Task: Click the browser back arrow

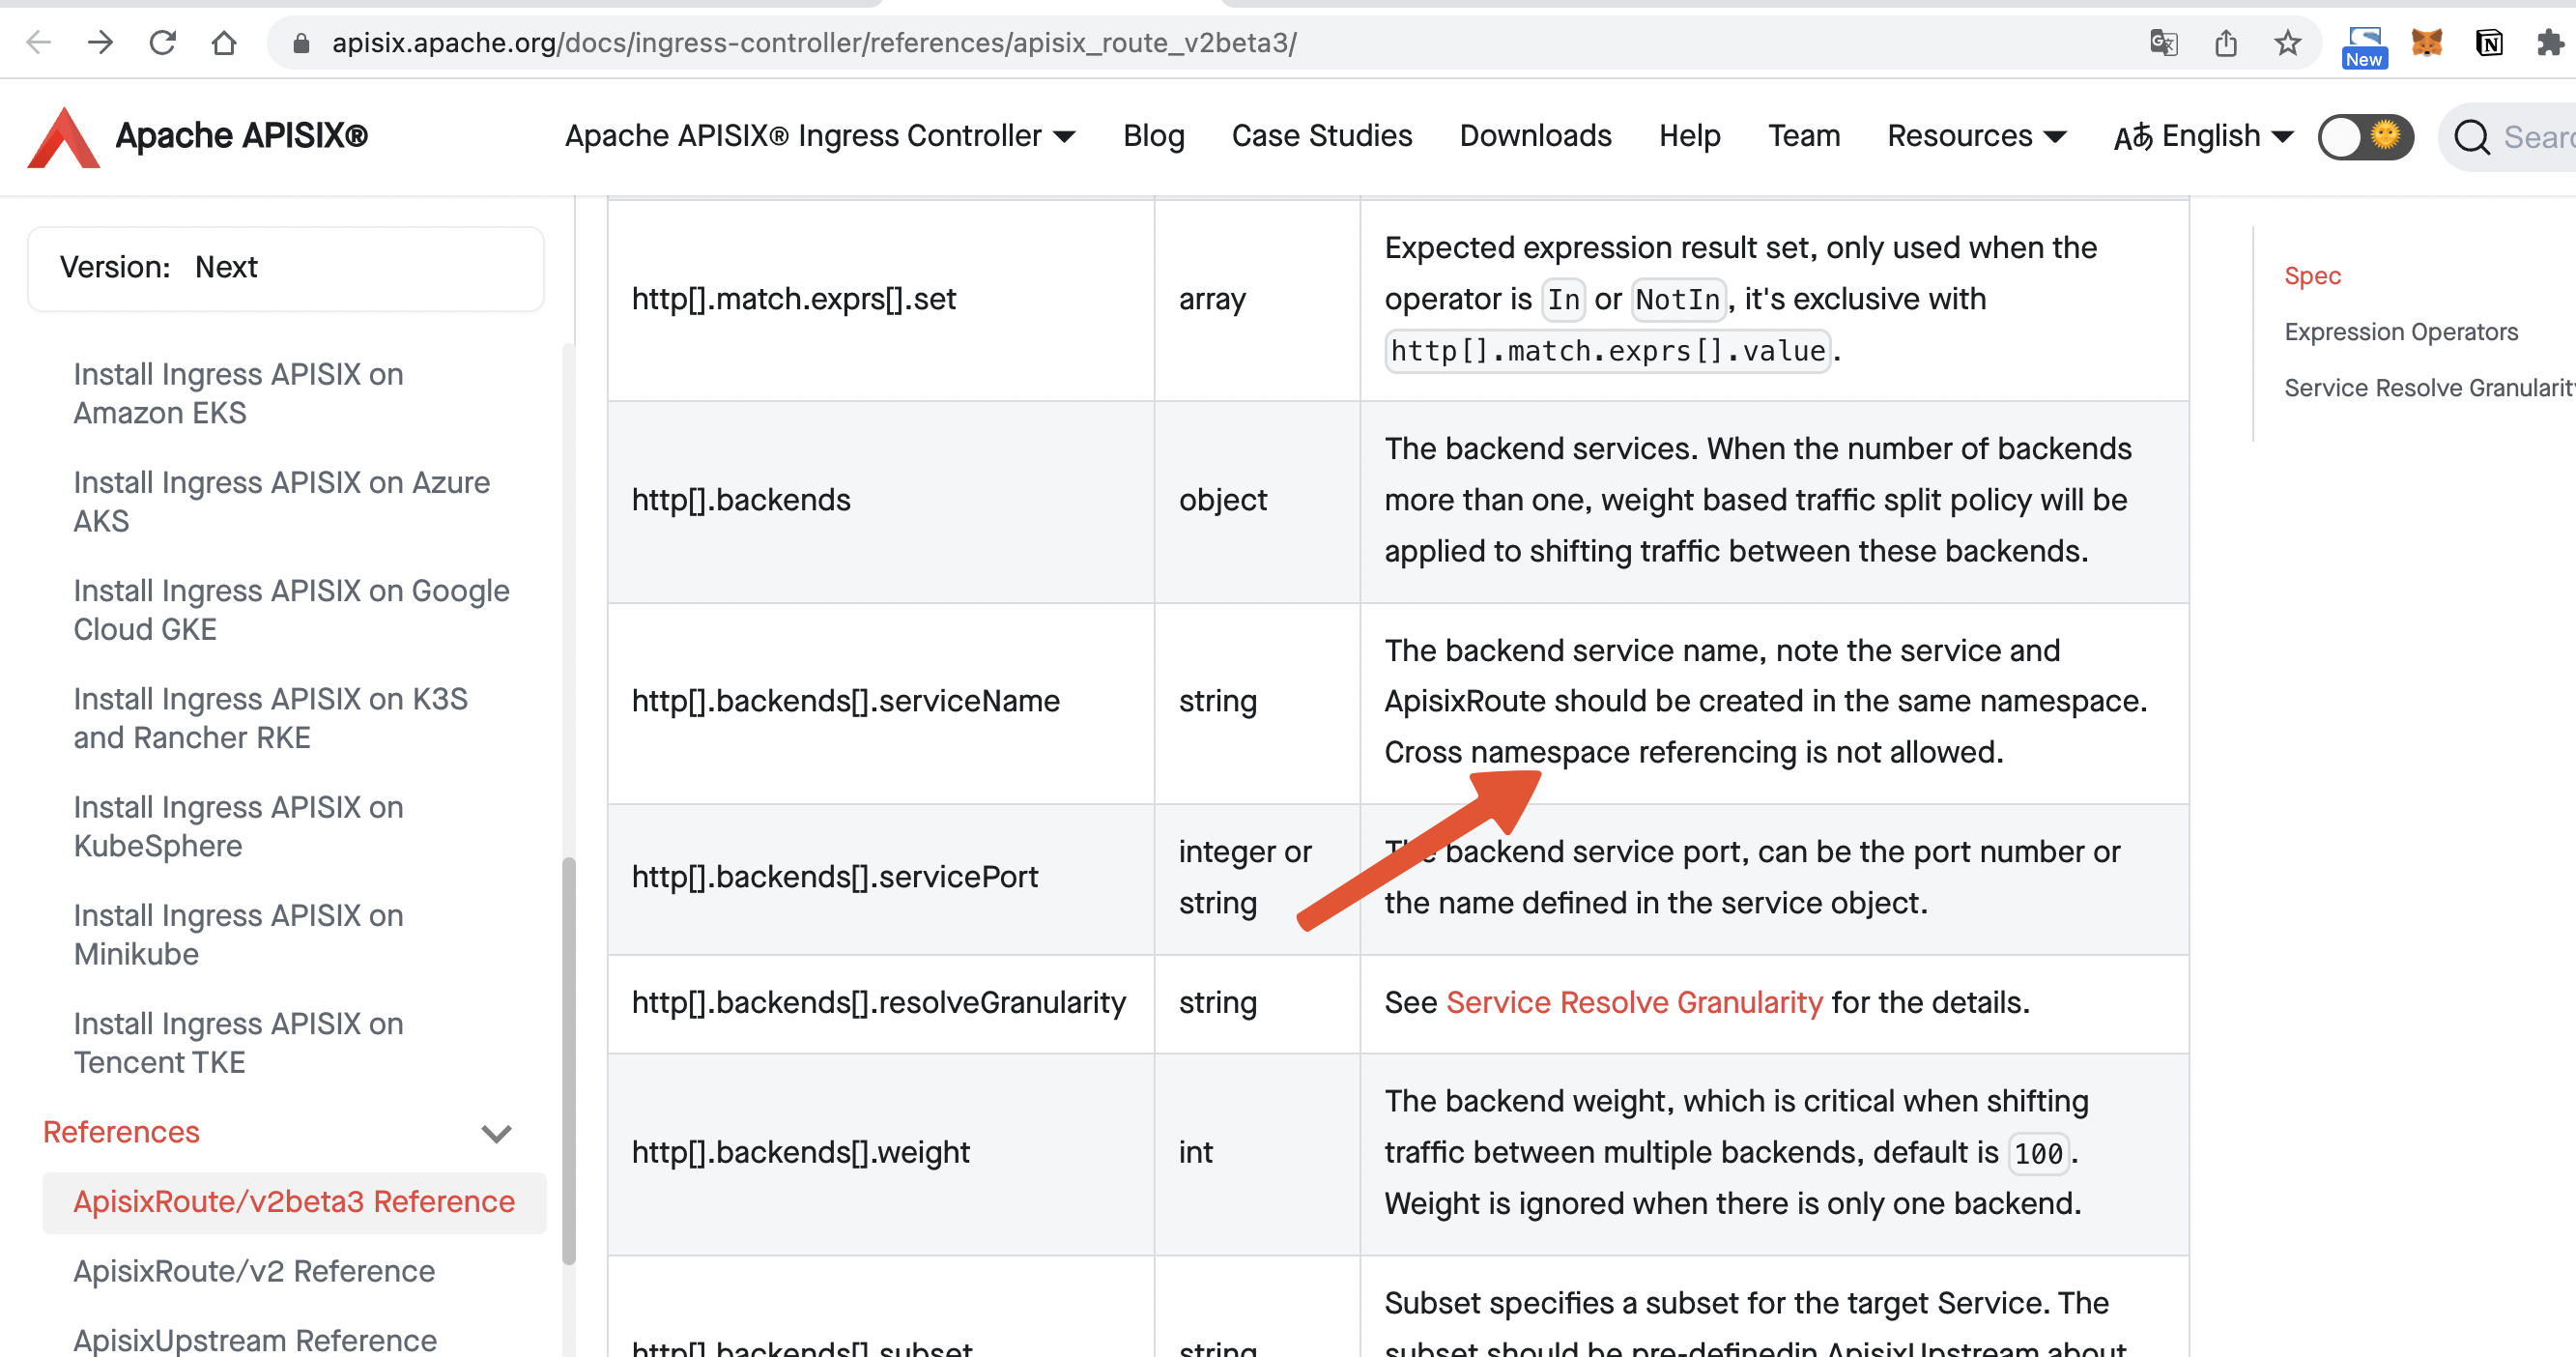Action: pos(38,42)
